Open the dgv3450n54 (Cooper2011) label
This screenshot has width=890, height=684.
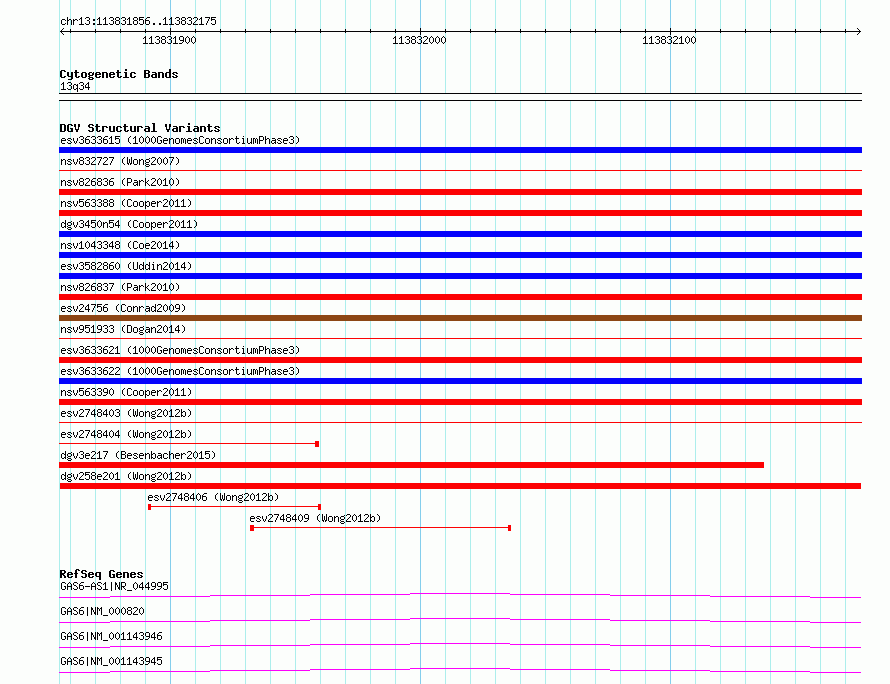coord(129,224)
